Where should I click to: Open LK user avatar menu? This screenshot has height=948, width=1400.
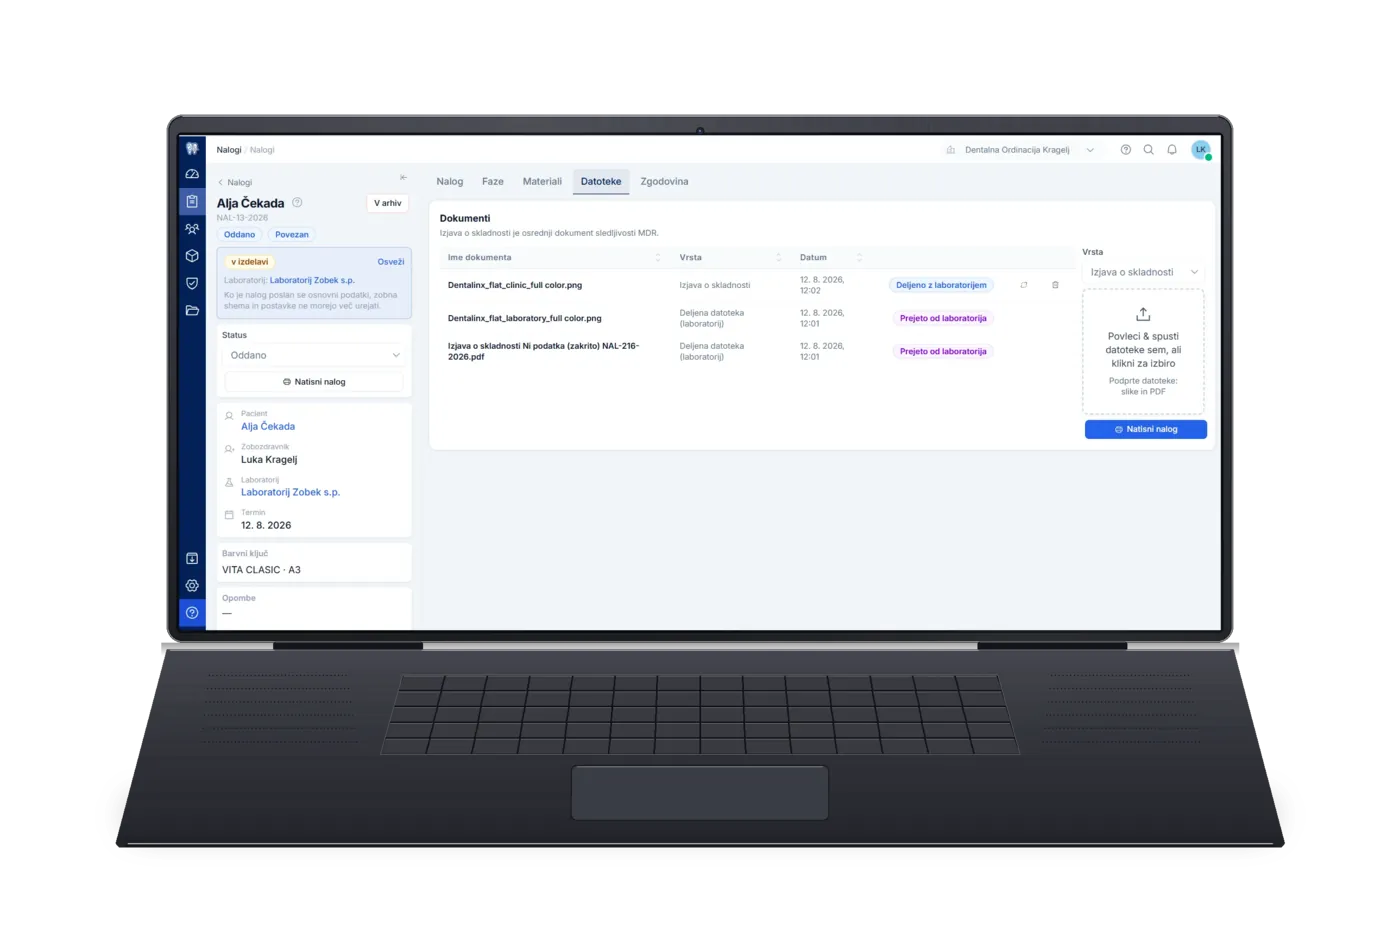point(1201,150)
